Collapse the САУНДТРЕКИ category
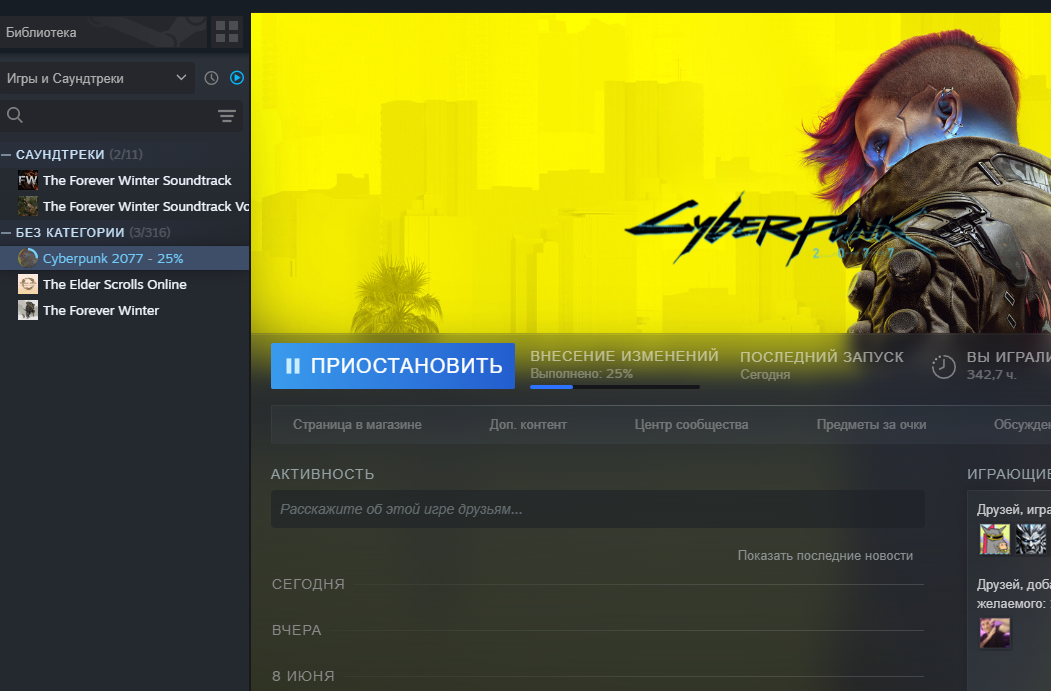Screen dimensions: 1051x691 [x=6, y=154]
